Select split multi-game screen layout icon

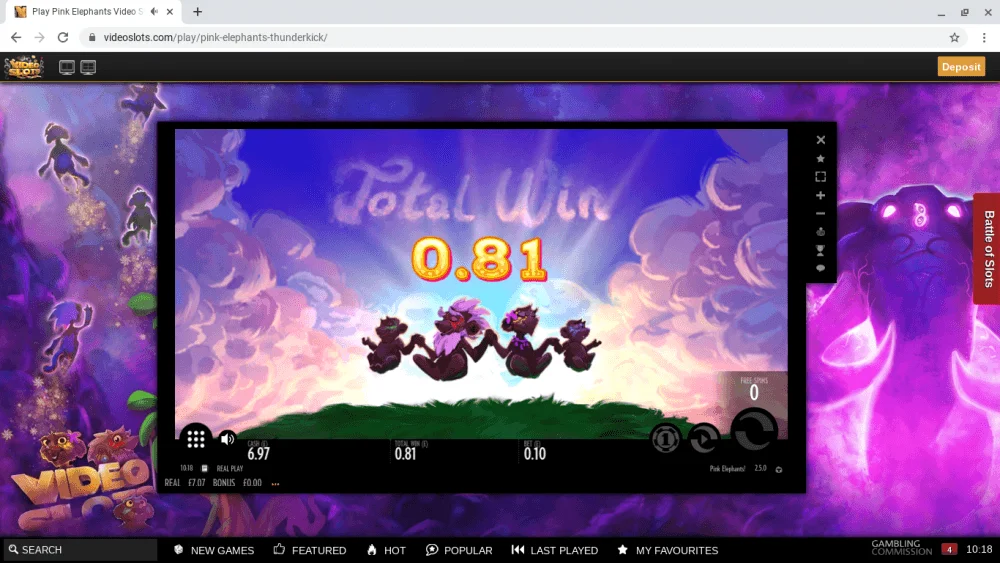click(88, 67)
